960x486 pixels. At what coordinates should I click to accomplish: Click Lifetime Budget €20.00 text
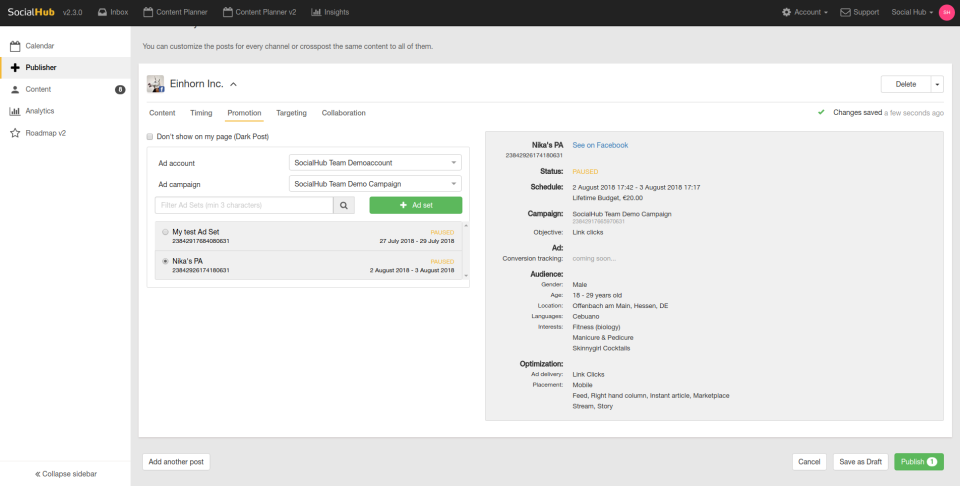click(607, 198)
